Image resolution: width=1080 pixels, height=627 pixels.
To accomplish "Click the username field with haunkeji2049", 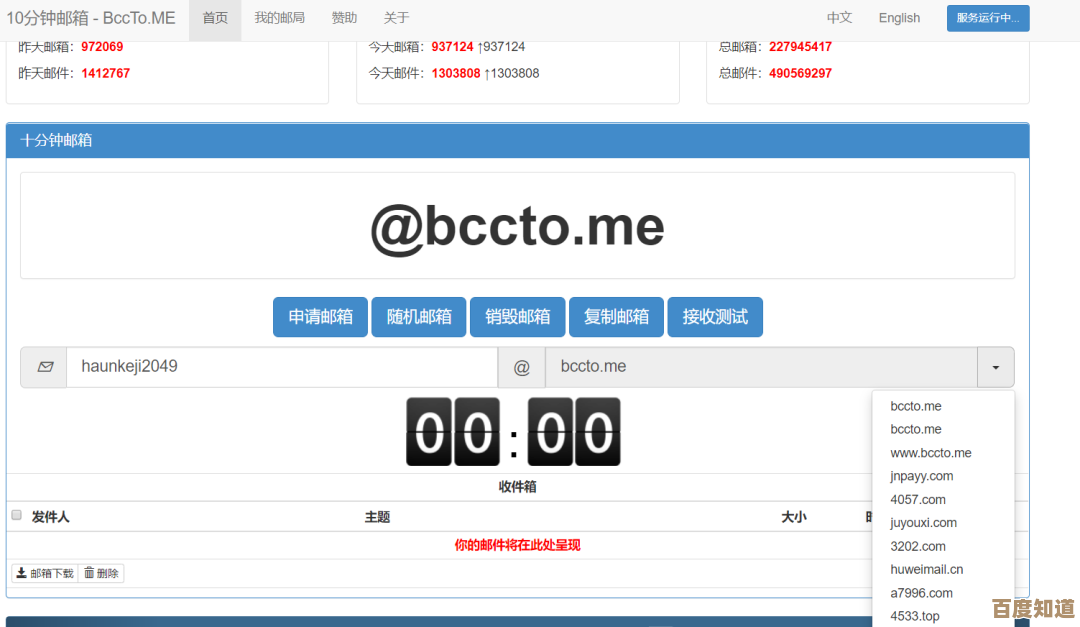I will point(281,367).
